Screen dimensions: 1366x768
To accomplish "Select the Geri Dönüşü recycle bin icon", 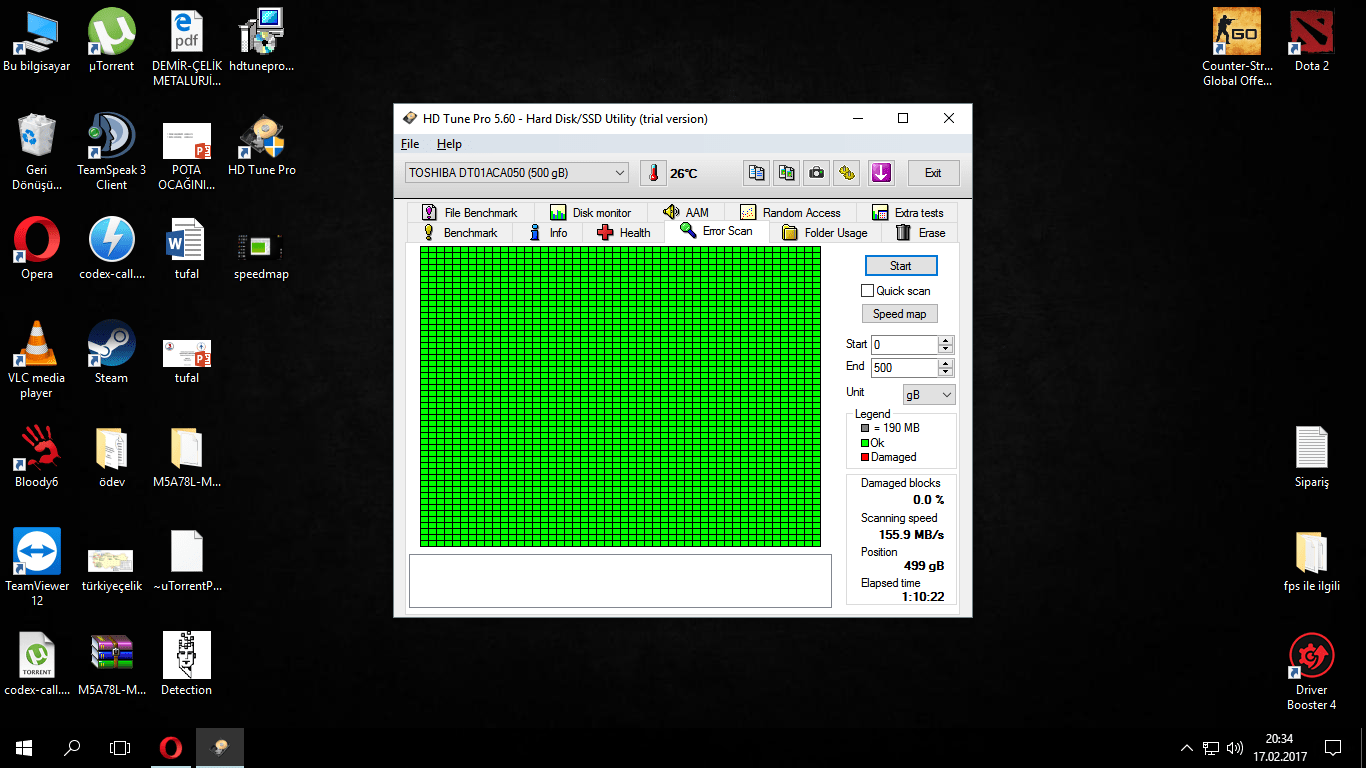I will point(37,152).
